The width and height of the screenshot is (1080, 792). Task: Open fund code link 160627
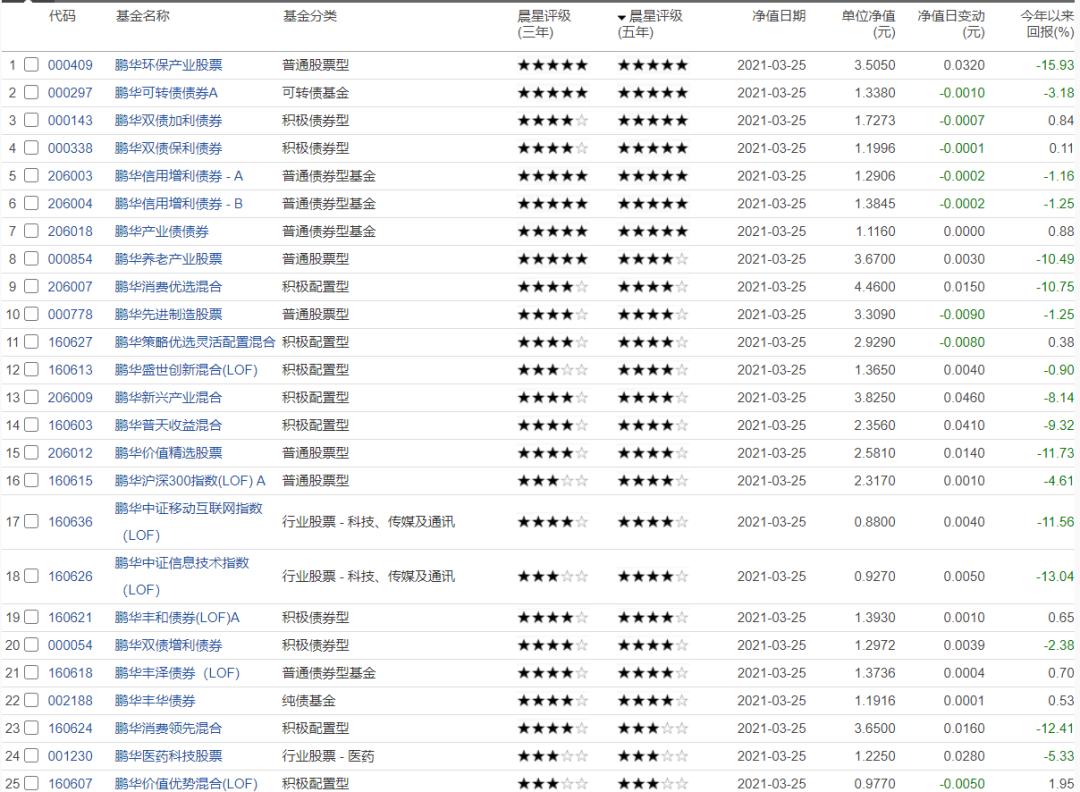tap(67, 342)
